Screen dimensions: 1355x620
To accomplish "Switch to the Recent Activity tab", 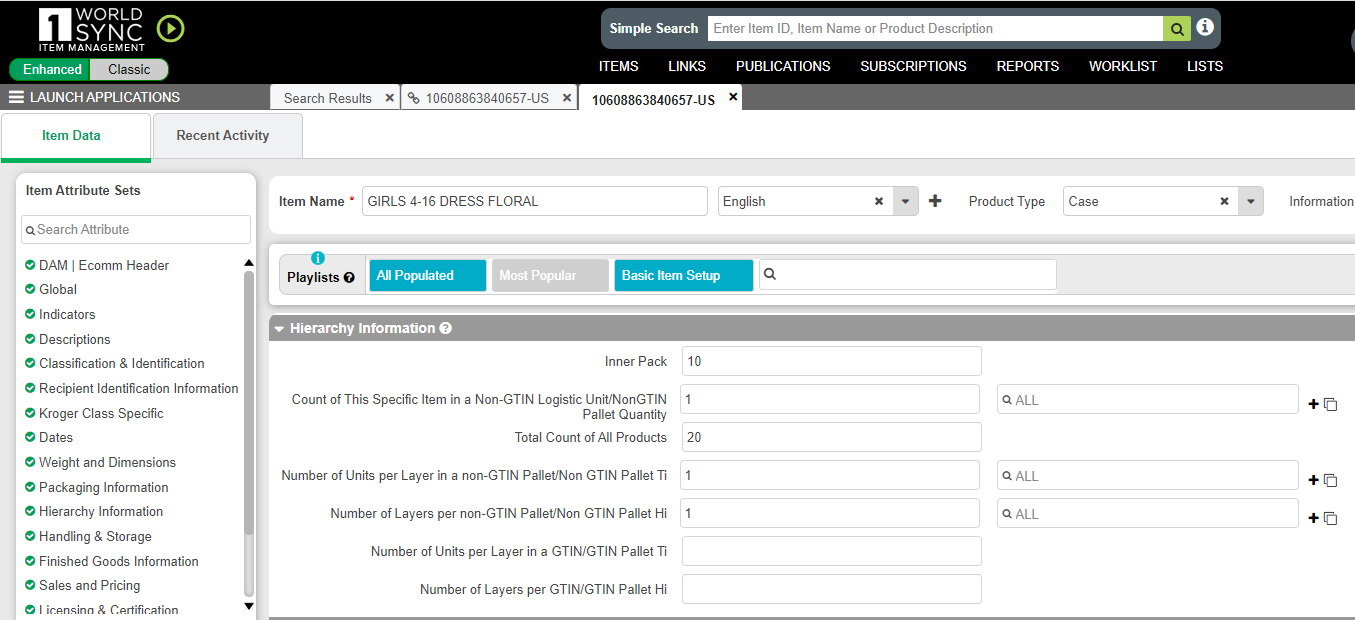I will (223, 136).
